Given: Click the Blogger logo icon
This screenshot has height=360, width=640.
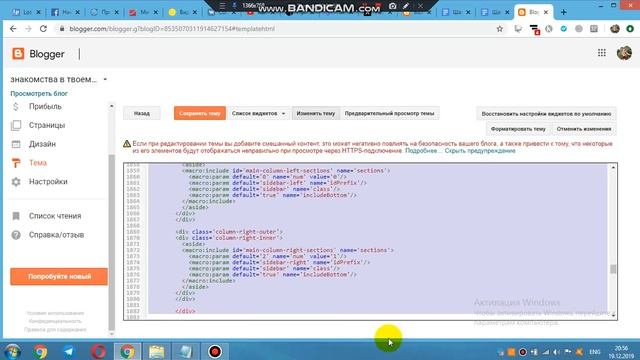Looking at the screenshot, I should pos(18,54).
